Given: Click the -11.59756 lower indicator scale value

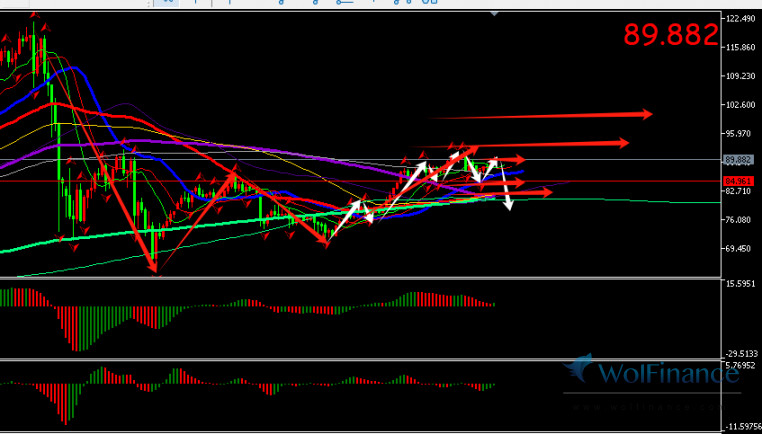Looking at the screenshot, I should [x=740, y=427].
